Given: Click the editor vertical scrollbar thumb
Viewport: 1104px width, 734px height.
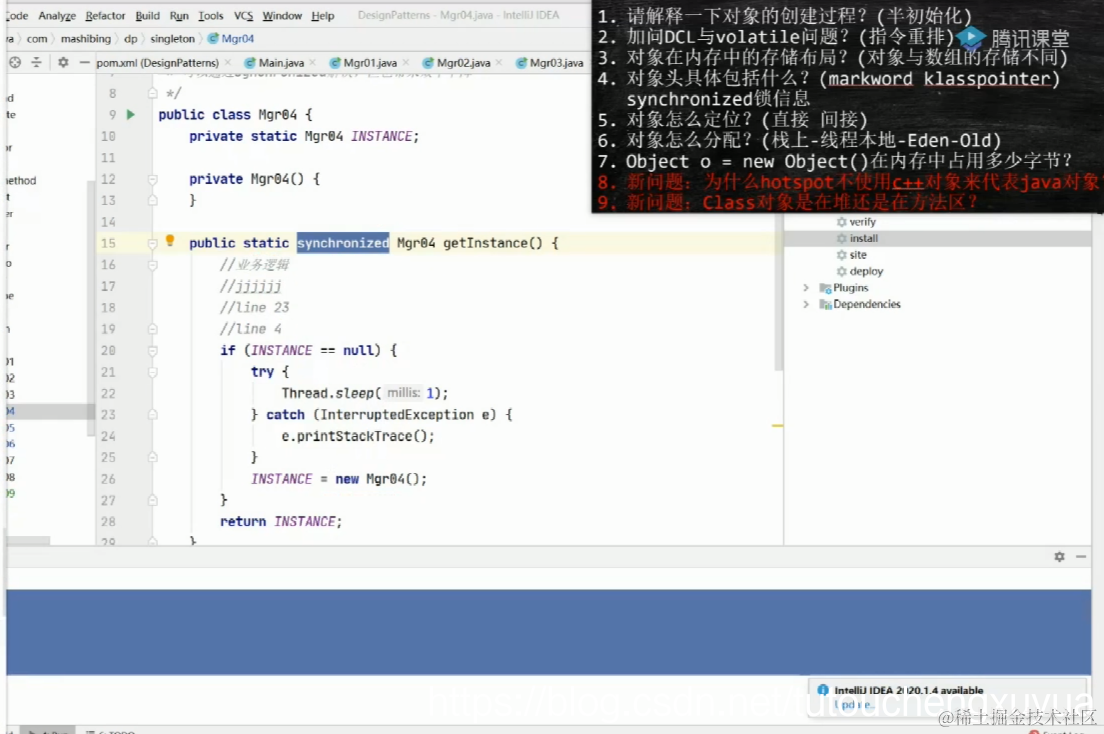Looking at the screenshot, I should click(778, 292).
